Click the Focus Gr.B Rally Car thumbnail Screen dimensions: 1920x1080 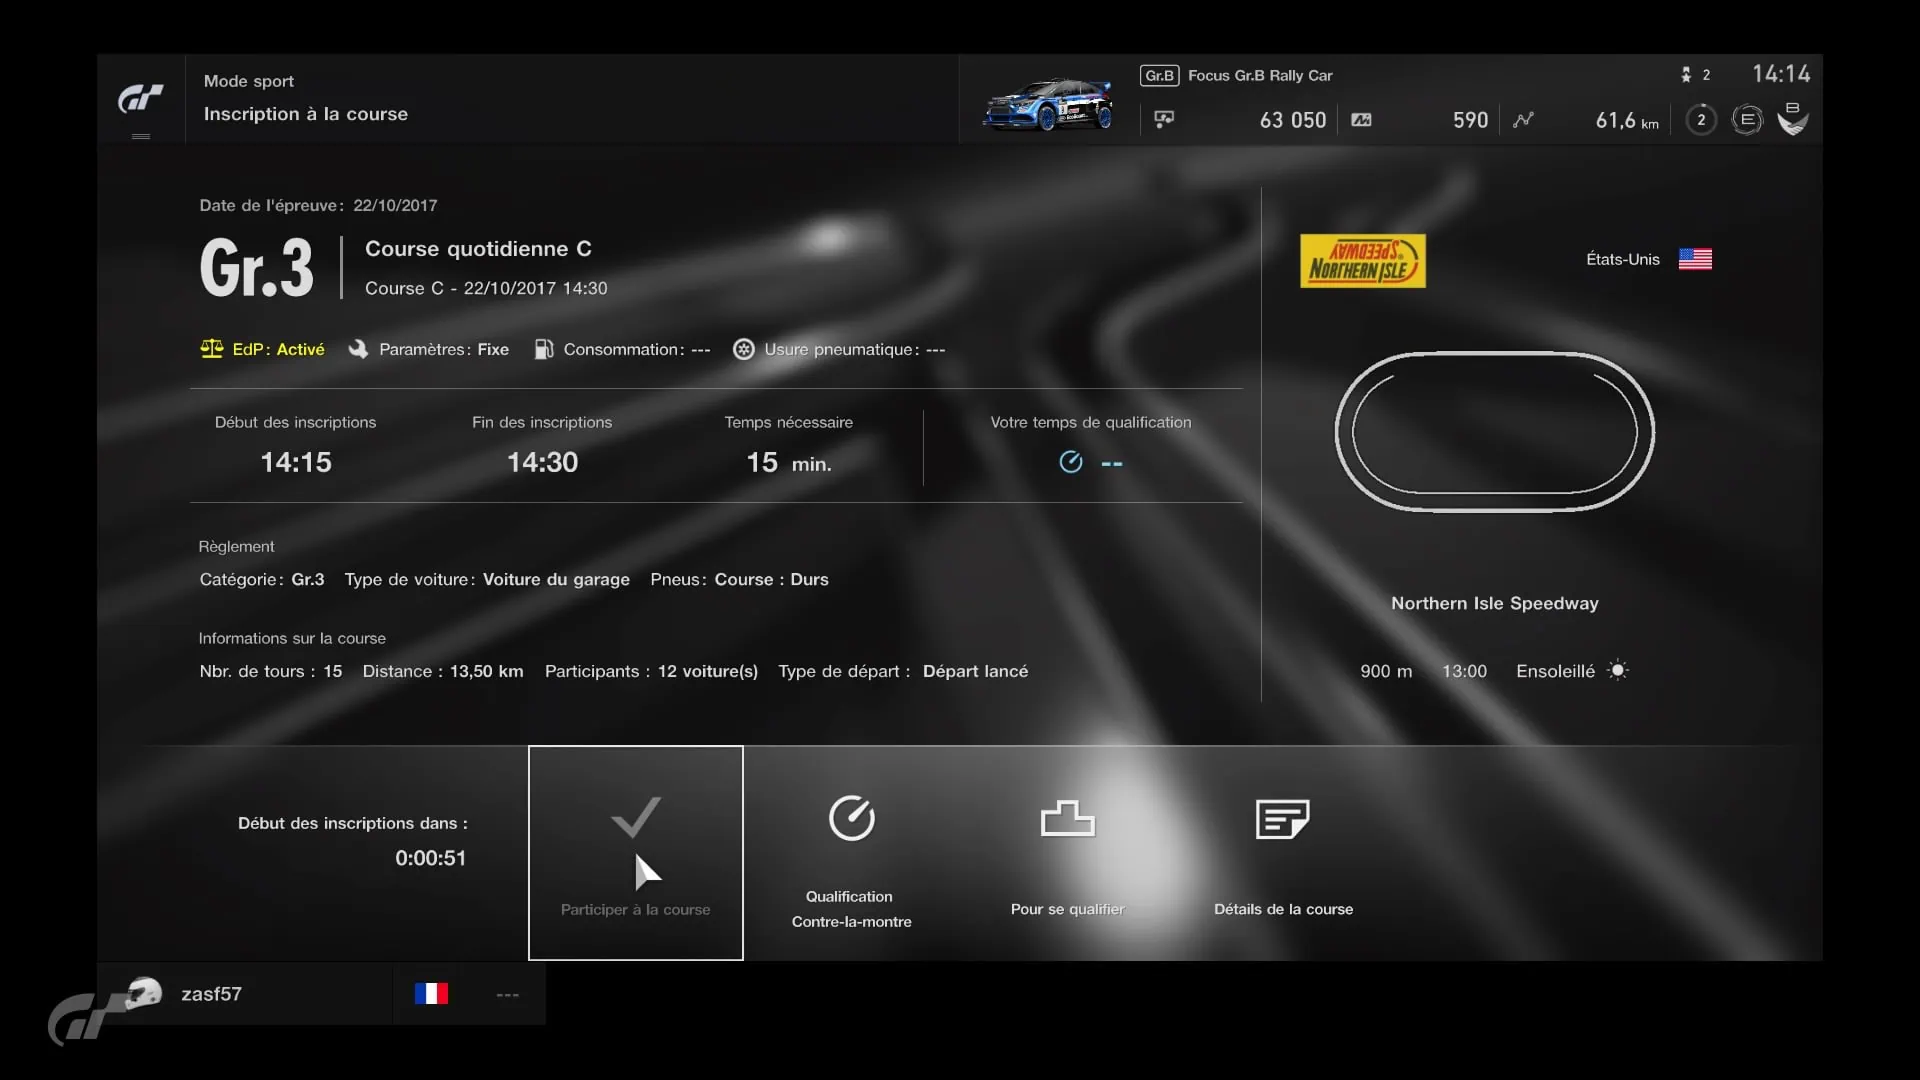coord(1048,104)
